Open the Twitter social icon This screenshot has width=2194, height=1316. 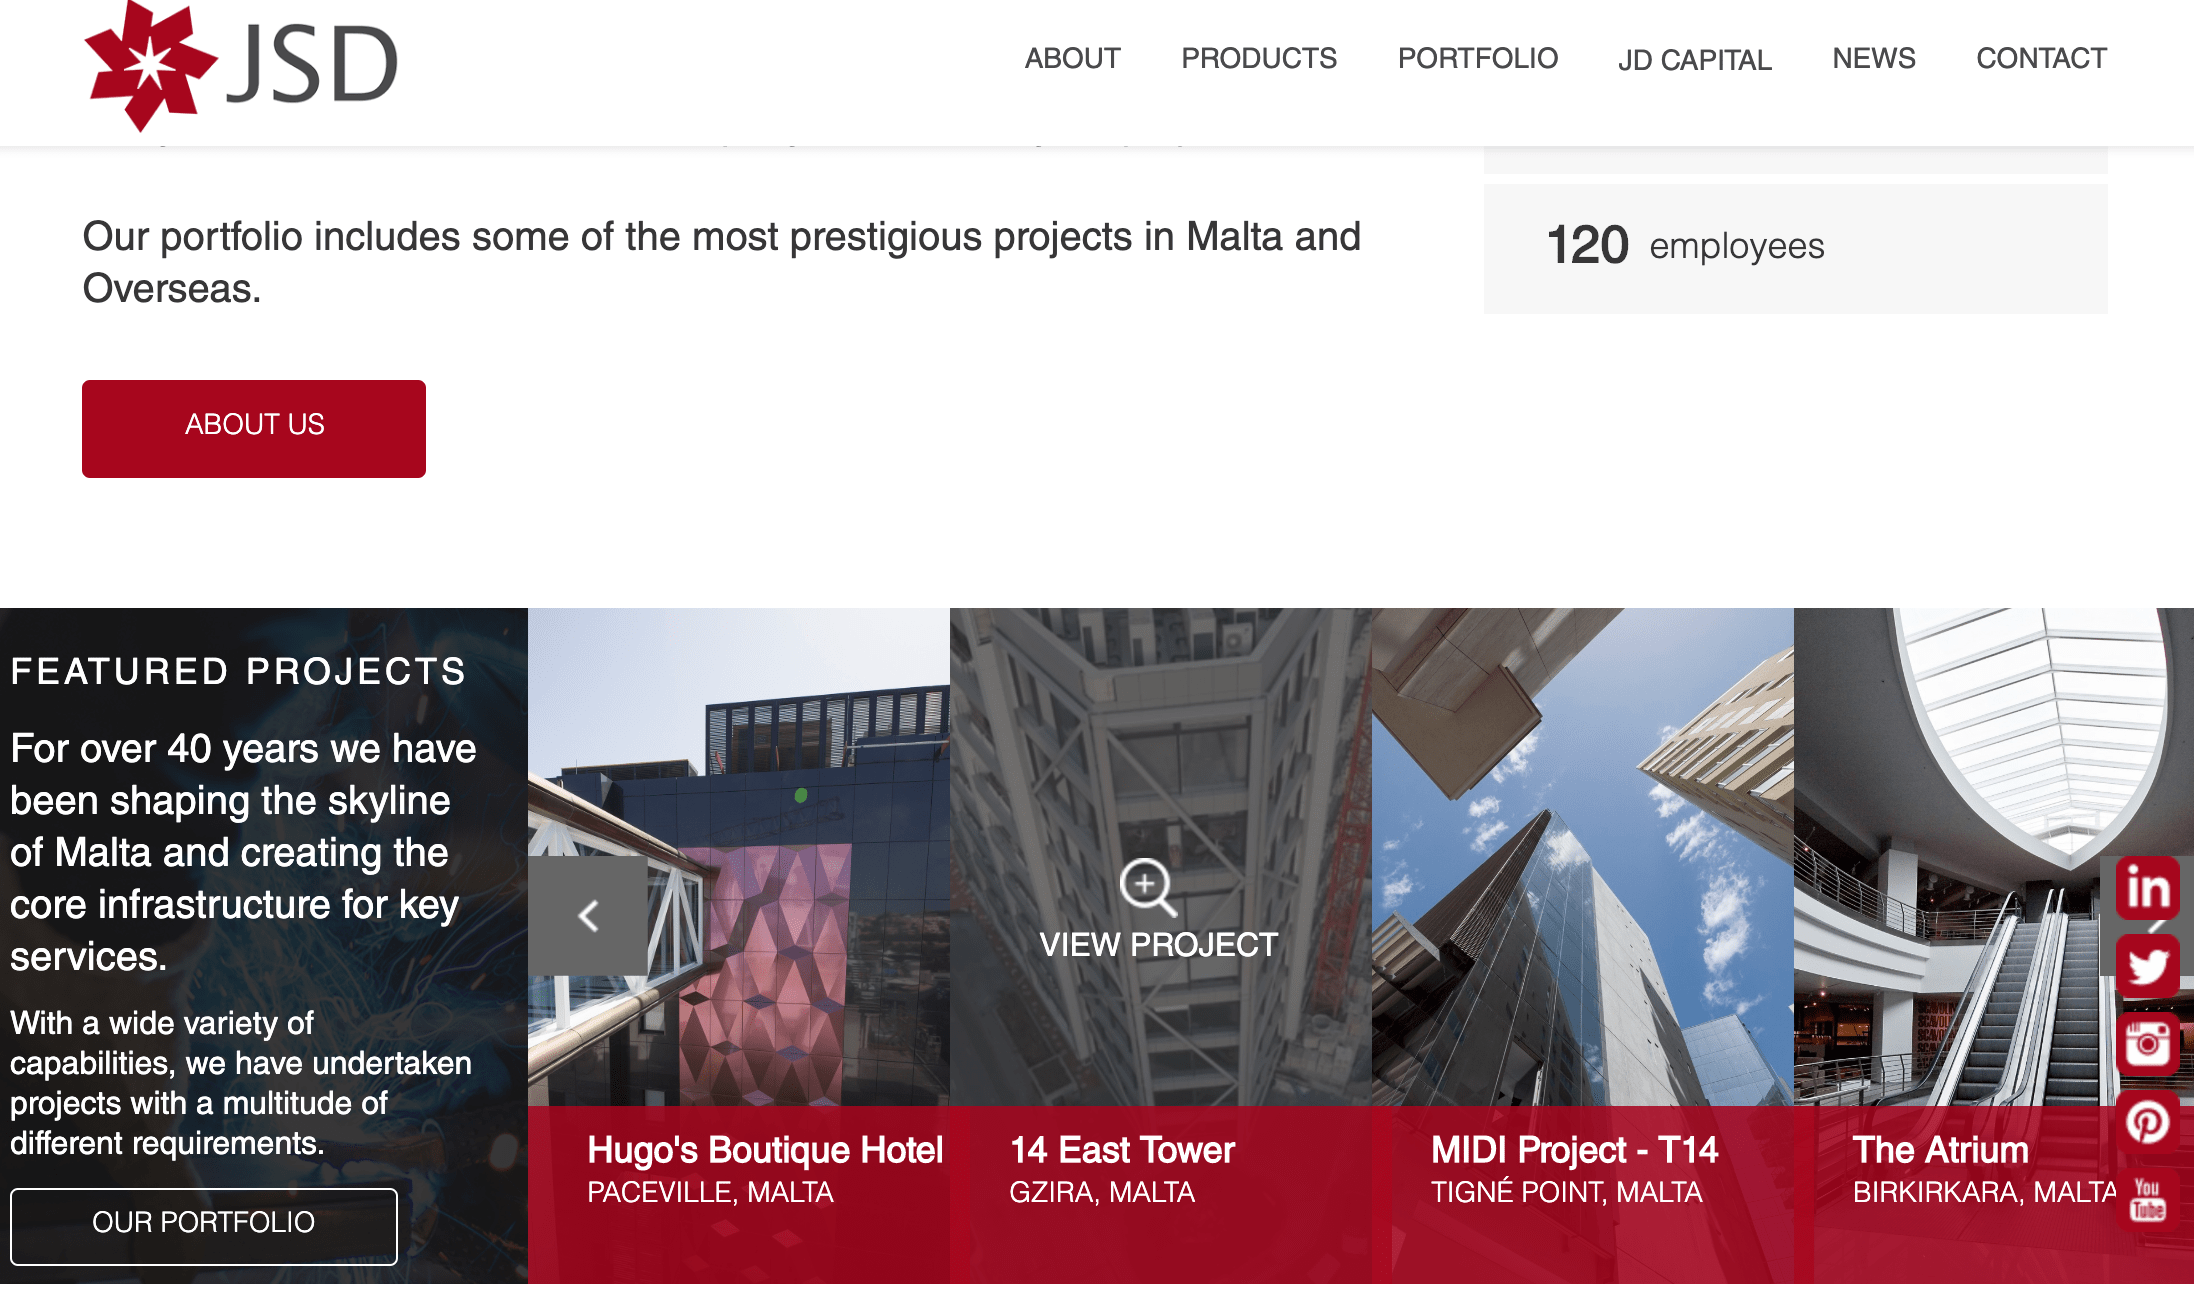tap(2147, 966)
